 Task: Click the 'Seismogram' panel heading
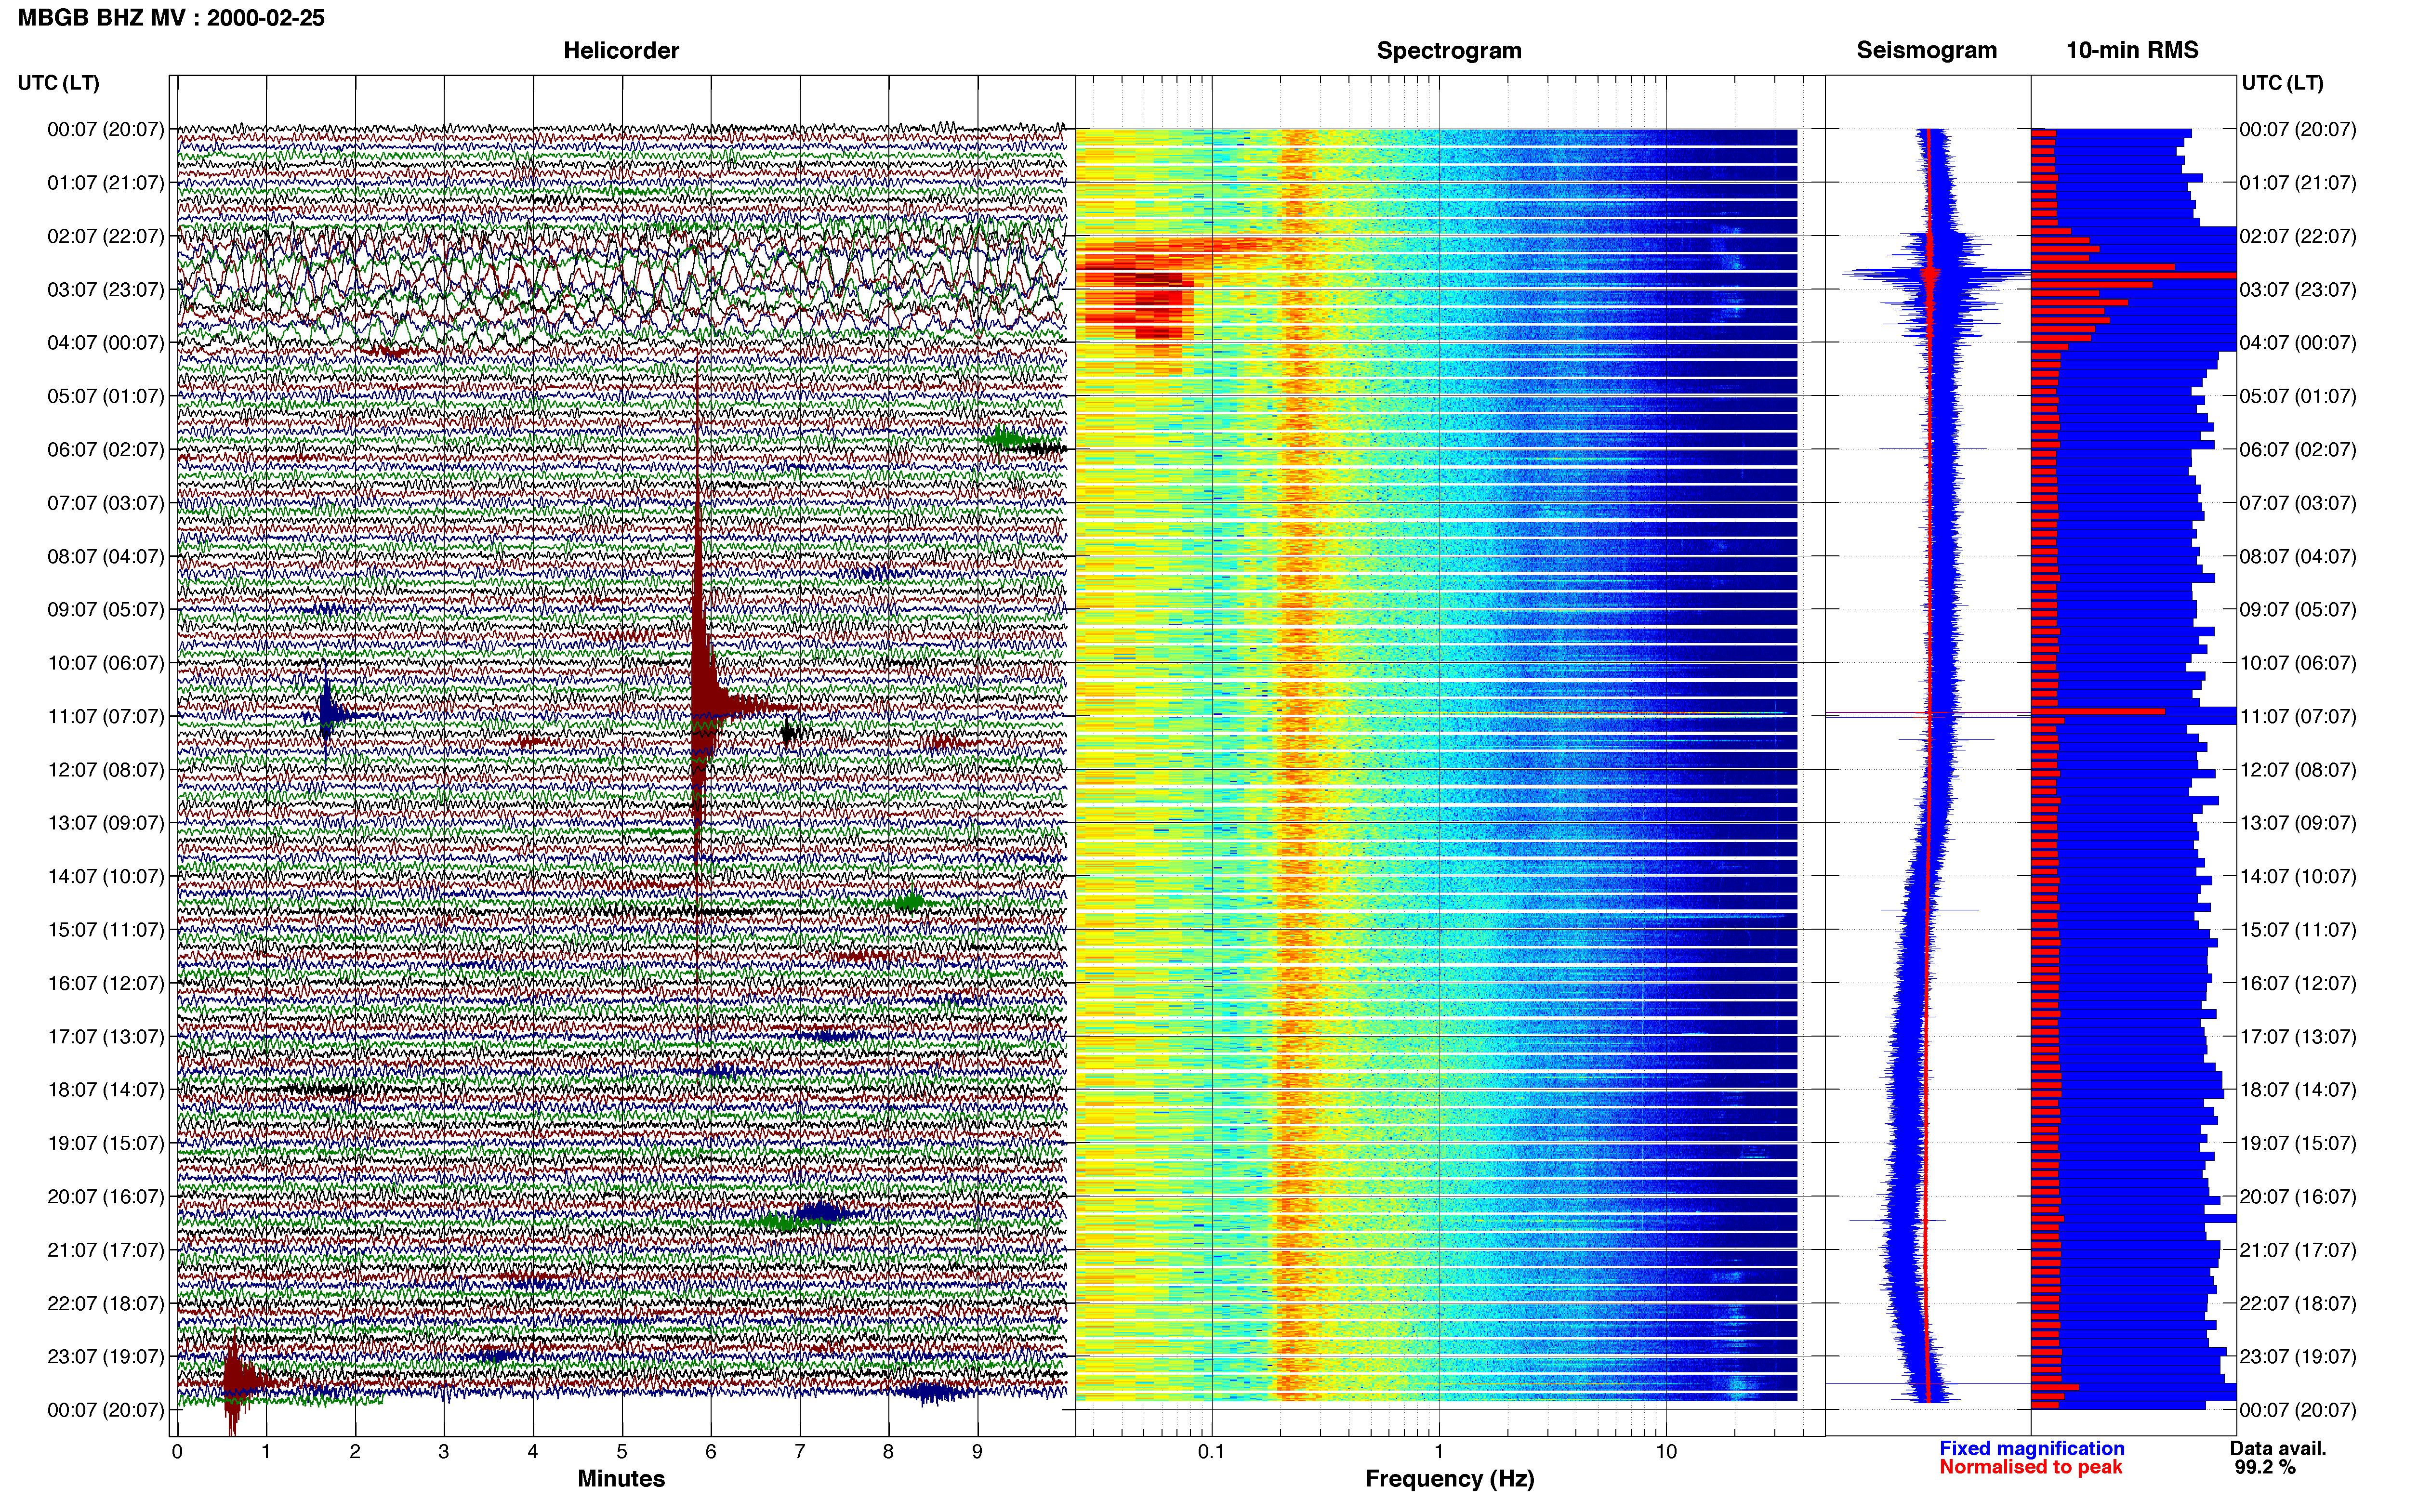(1926, 50)
